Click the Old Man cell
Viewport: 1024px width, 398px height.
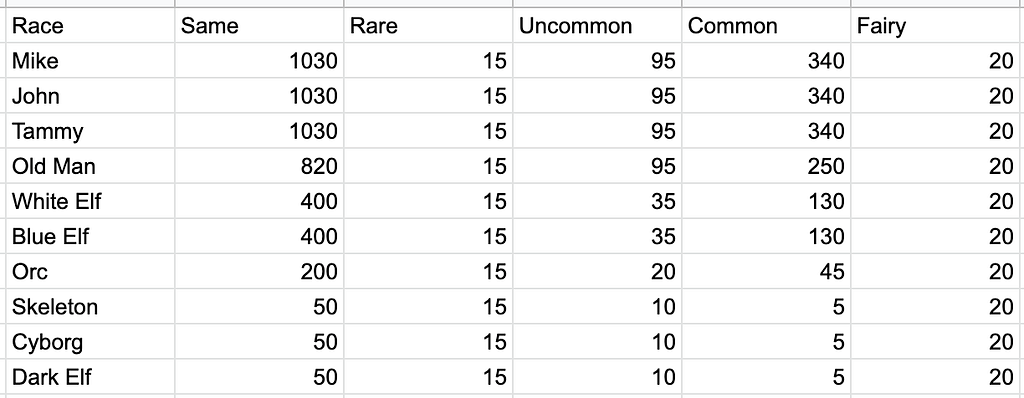[x=90, y=166]
